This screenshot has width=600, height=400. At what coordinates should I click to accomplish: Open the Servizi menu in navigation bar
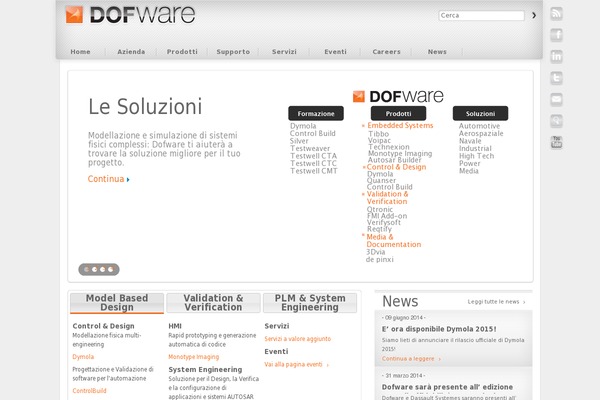point(284,52)
